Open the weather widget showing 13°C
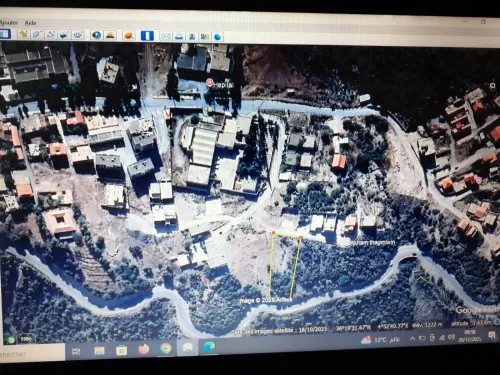 tap(380, 340)
